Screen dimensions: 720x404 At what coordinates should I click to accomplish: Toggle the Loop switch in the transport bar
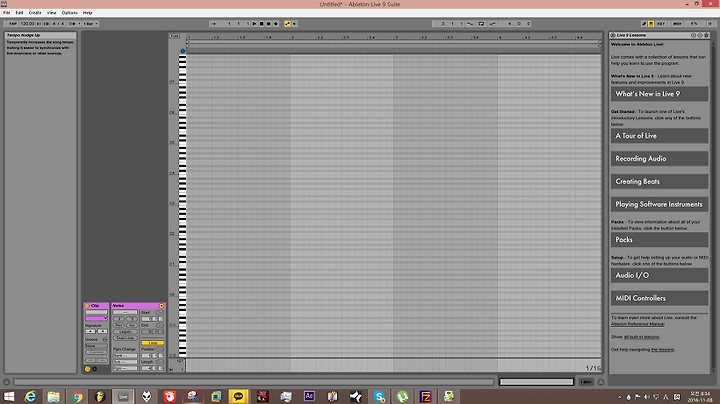pyautogui.click(x=481, y=23)
